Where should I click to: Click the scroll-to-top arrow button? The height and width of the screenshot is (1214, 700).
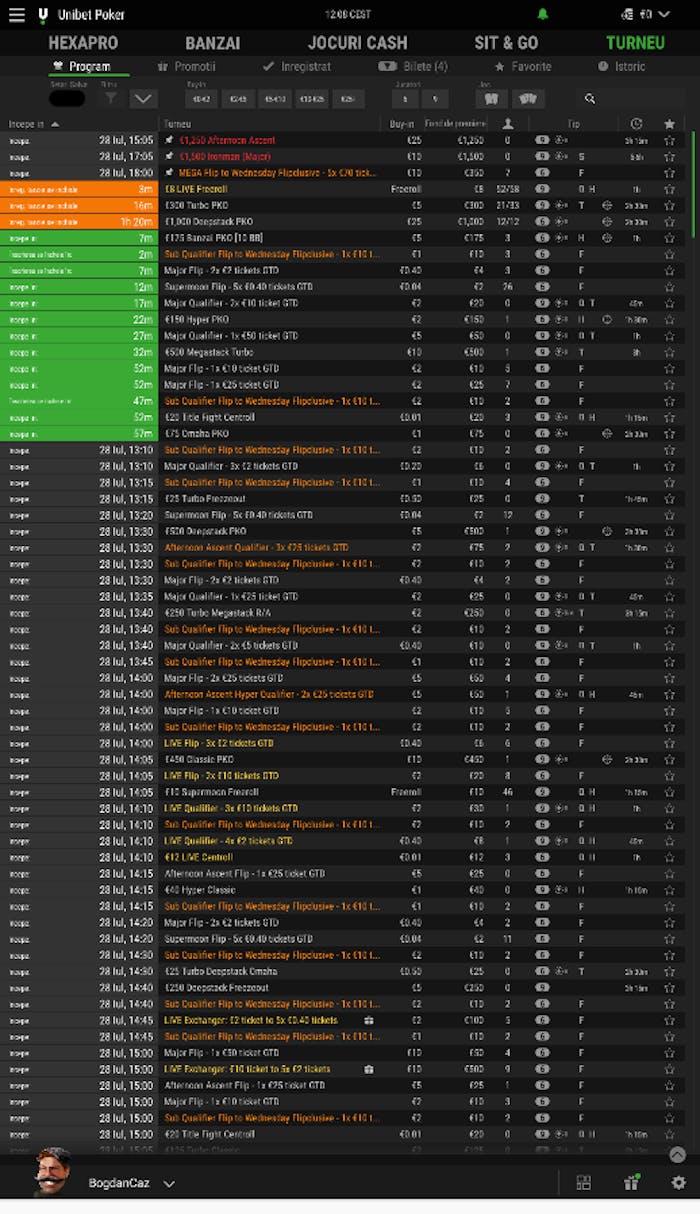(x=677, y=1155)
